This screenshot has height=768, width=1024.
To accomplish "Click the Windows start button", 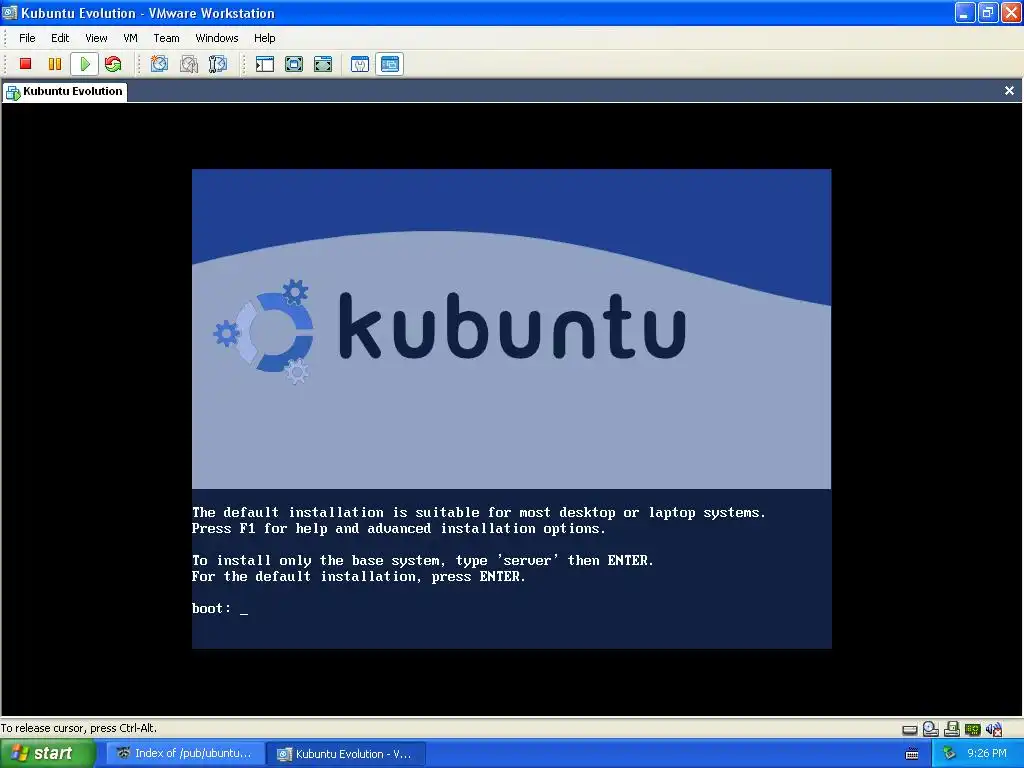I will (x=48, y=754).
